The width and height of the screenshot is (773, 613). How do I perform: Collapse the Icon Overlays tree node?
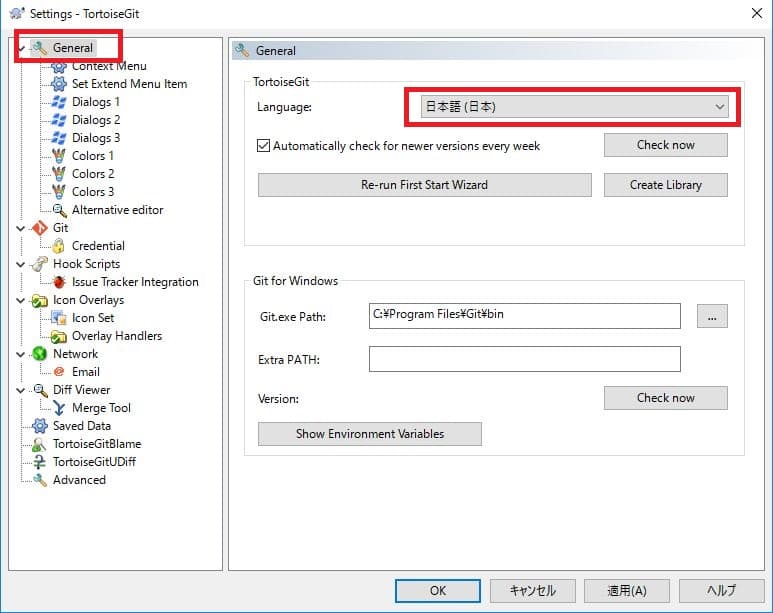point(22,300)
